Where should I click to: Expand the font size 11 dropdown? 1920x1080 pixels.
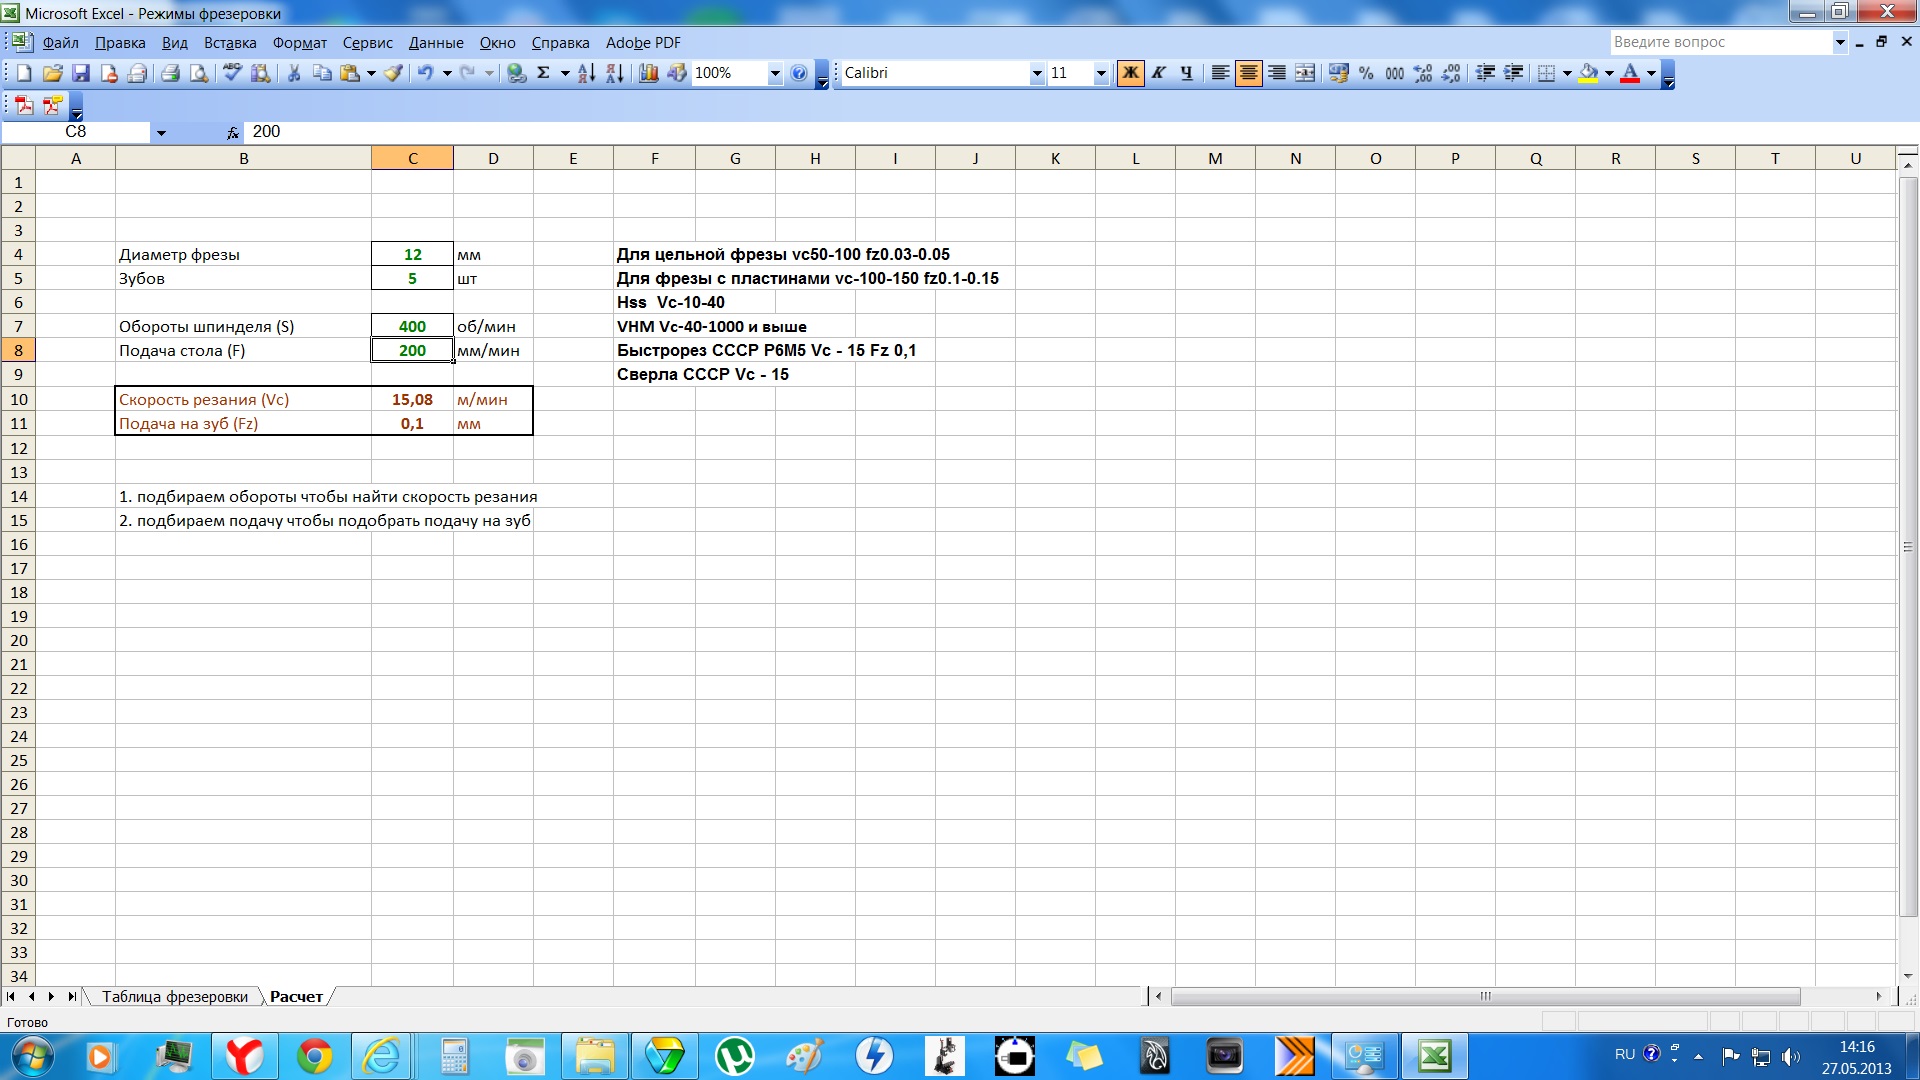coord(1101,73)
